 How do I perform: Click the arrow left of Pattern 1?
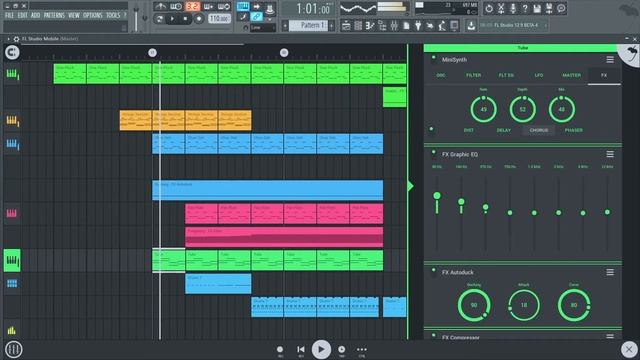coord(285,26)
